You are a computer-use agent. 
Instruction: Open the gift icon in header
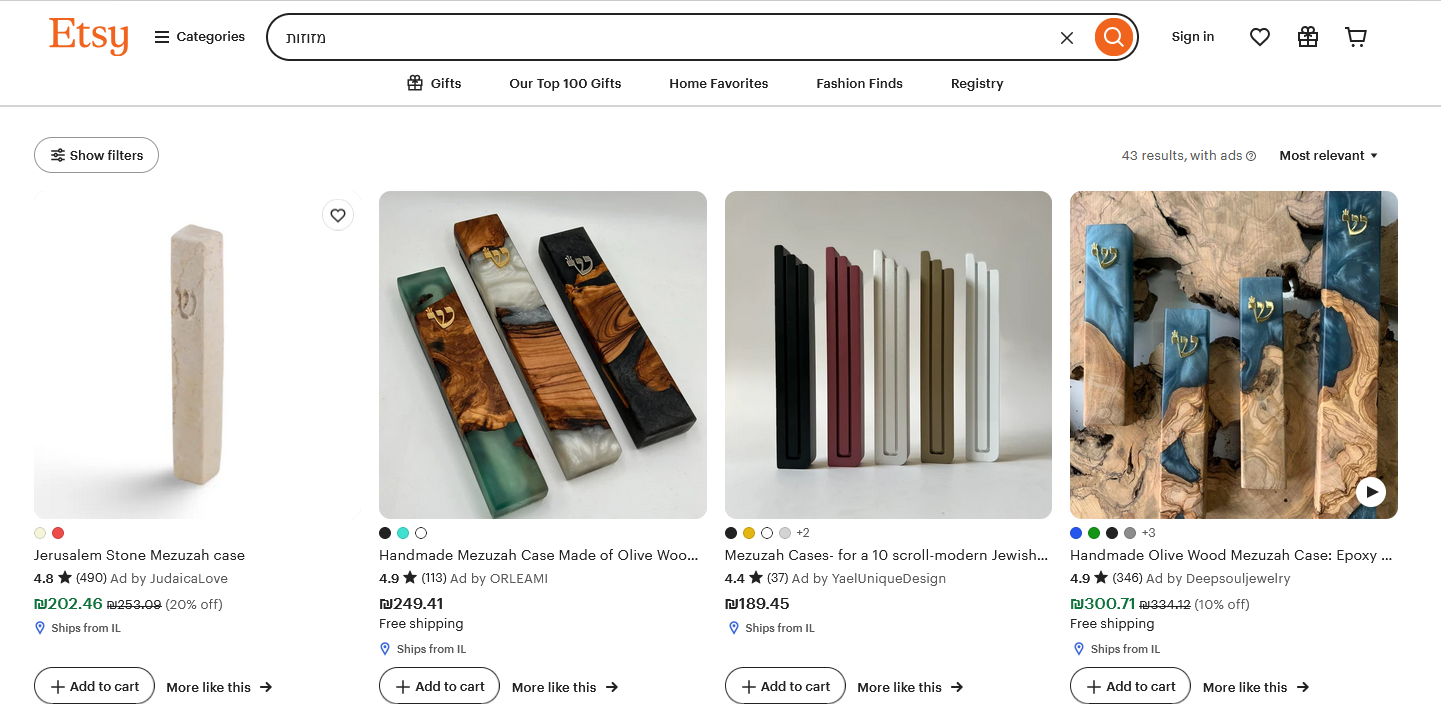[x=1308, y=38]
